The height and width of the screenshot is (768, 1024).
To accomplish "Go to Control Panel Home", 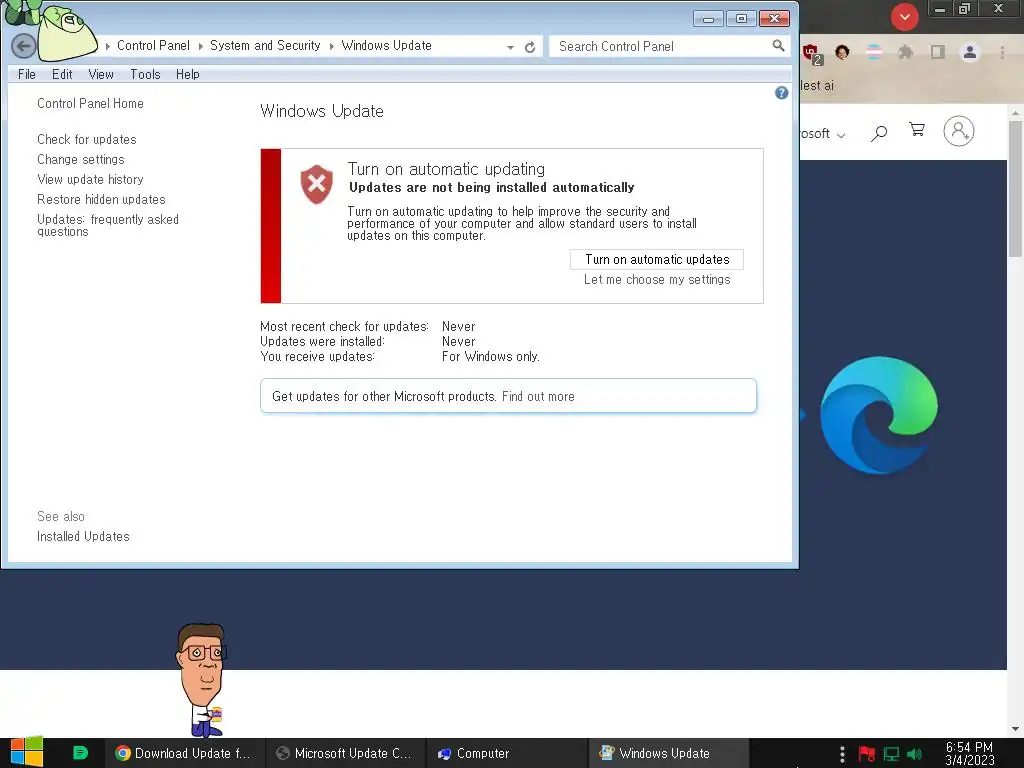I will coord(90,103).
